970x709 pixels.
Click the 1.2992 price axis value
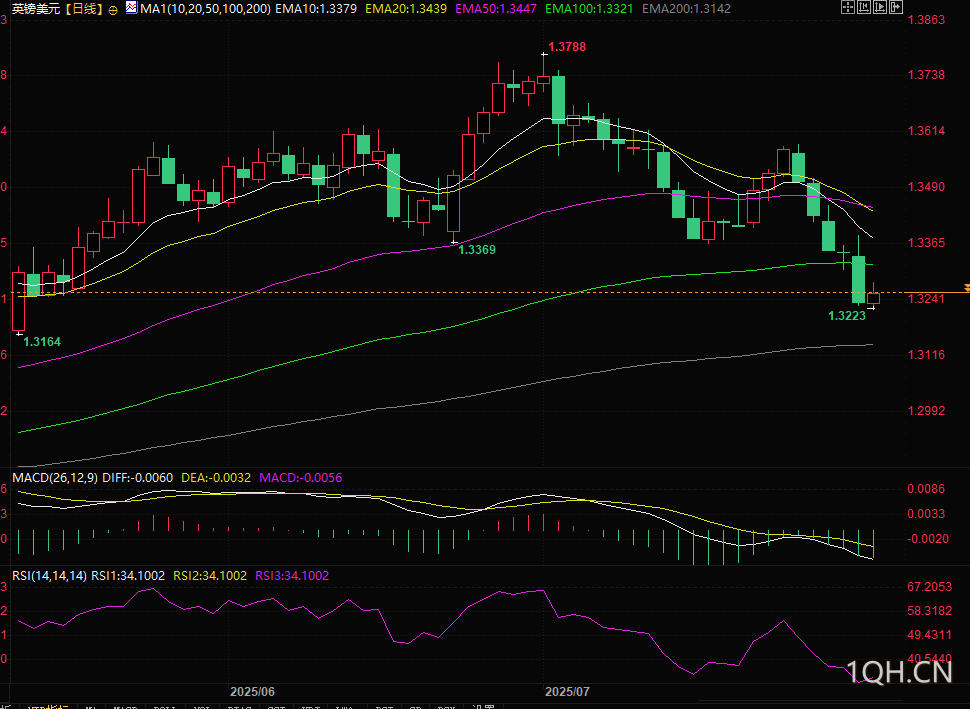[926, 411]
